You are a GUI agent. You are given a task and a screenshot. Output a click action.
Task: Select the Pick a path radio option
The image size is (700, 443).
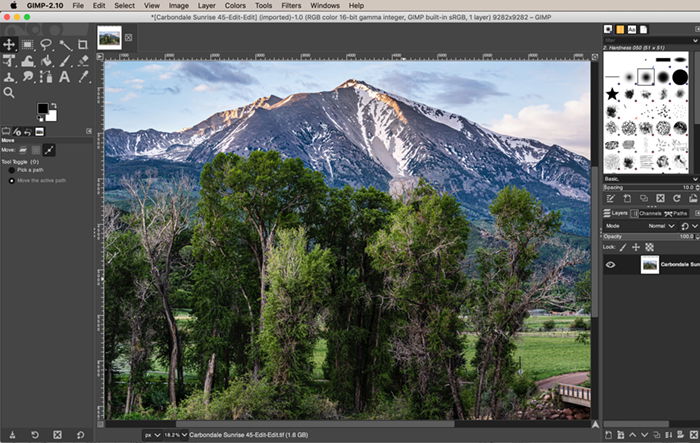coord(12,170)
